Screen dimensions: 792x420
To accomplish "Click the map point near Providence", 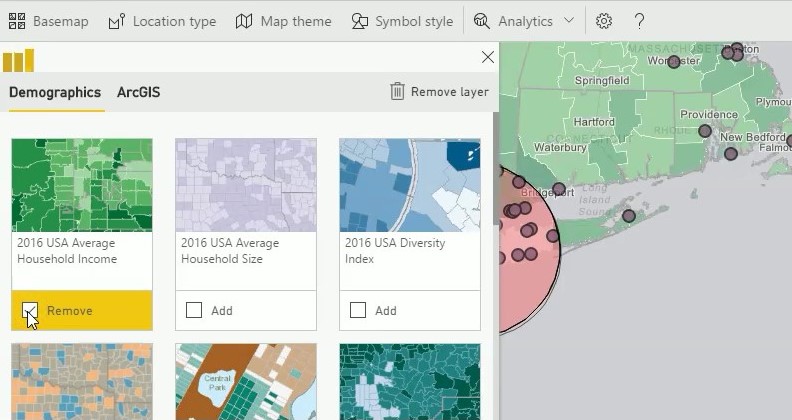I will 705,131.
